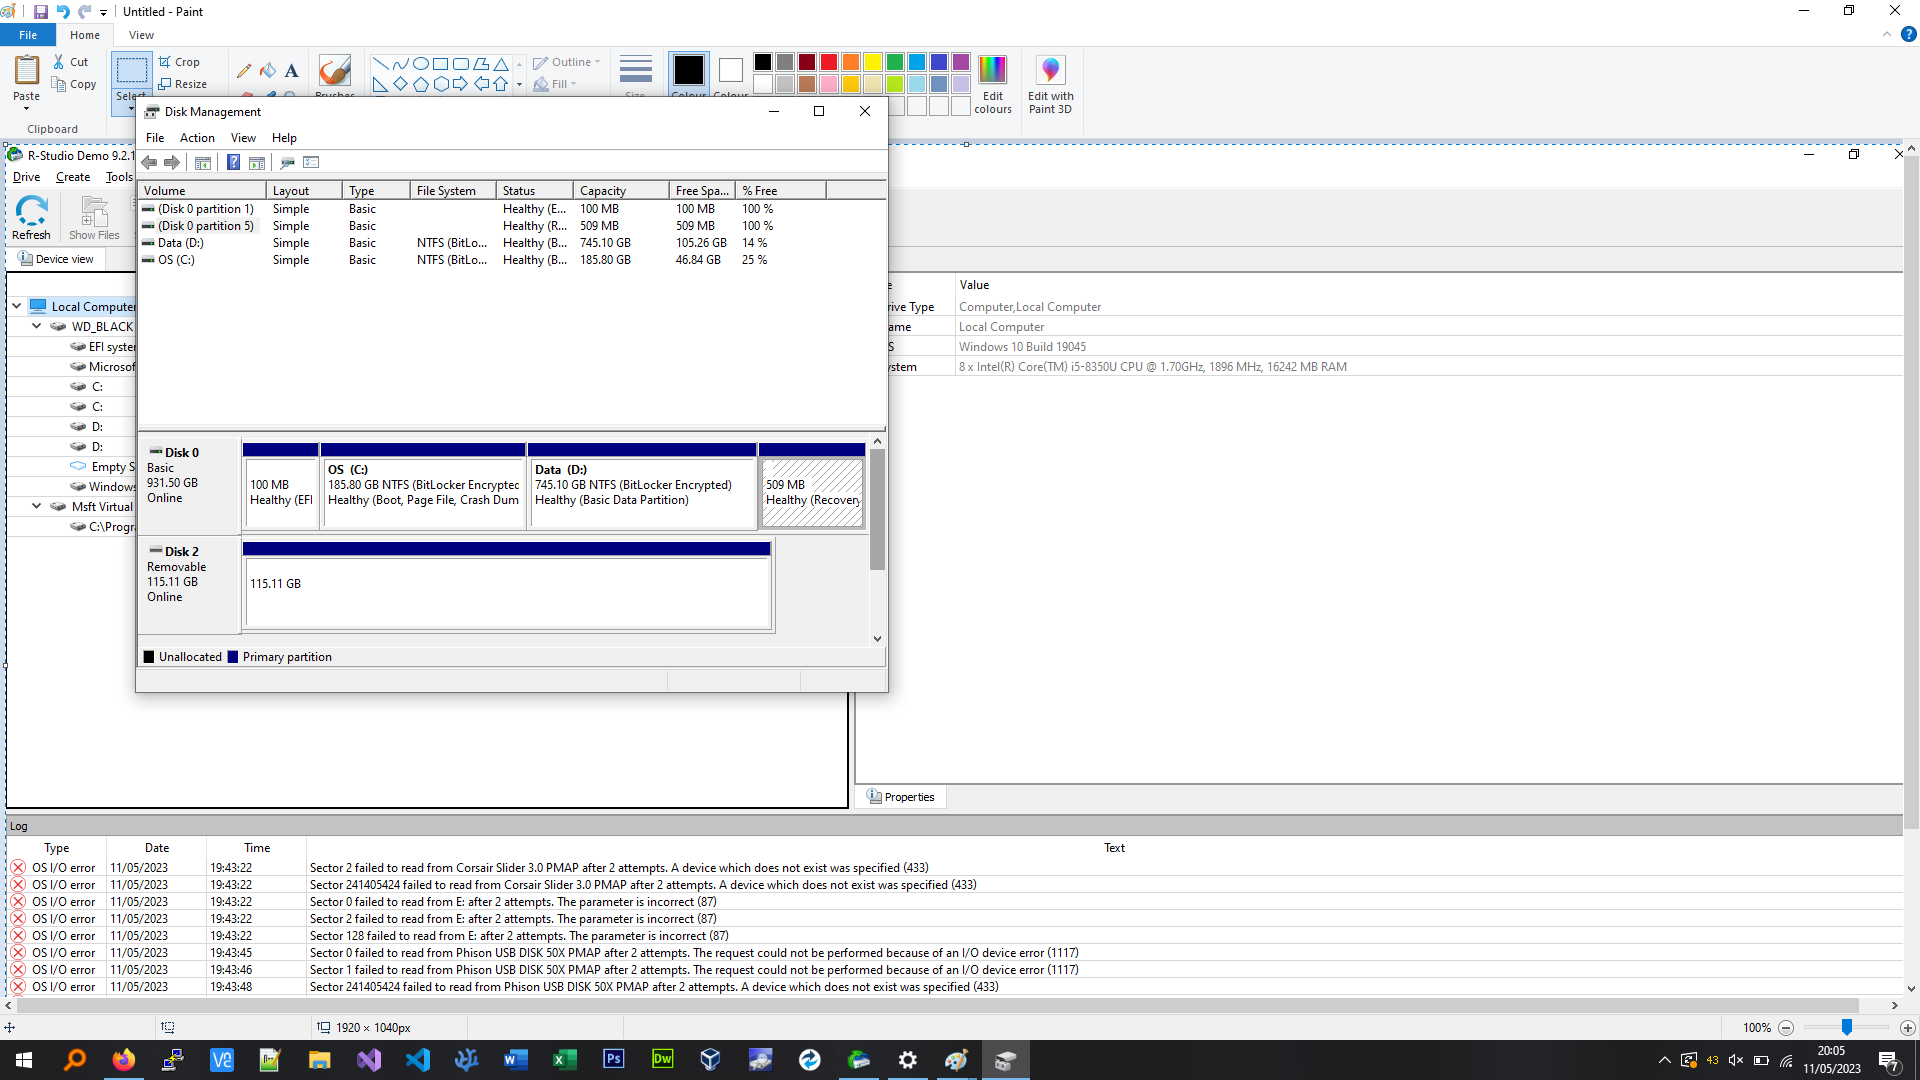1920x1080 pixels.
Task: Click the Undo arrow in Paint's quick access toolbar
Action: point(63,12)
